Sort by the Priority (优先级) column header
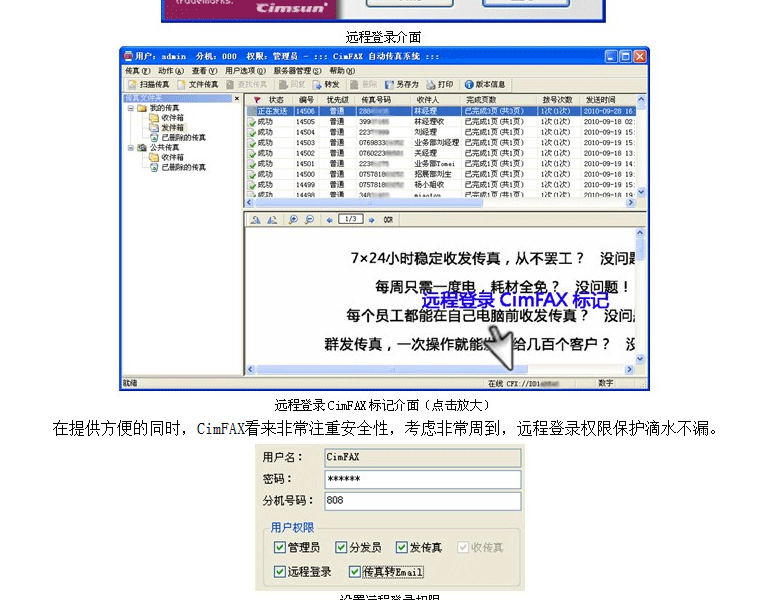Screen dimensions: 760x600 coord(337,100)
